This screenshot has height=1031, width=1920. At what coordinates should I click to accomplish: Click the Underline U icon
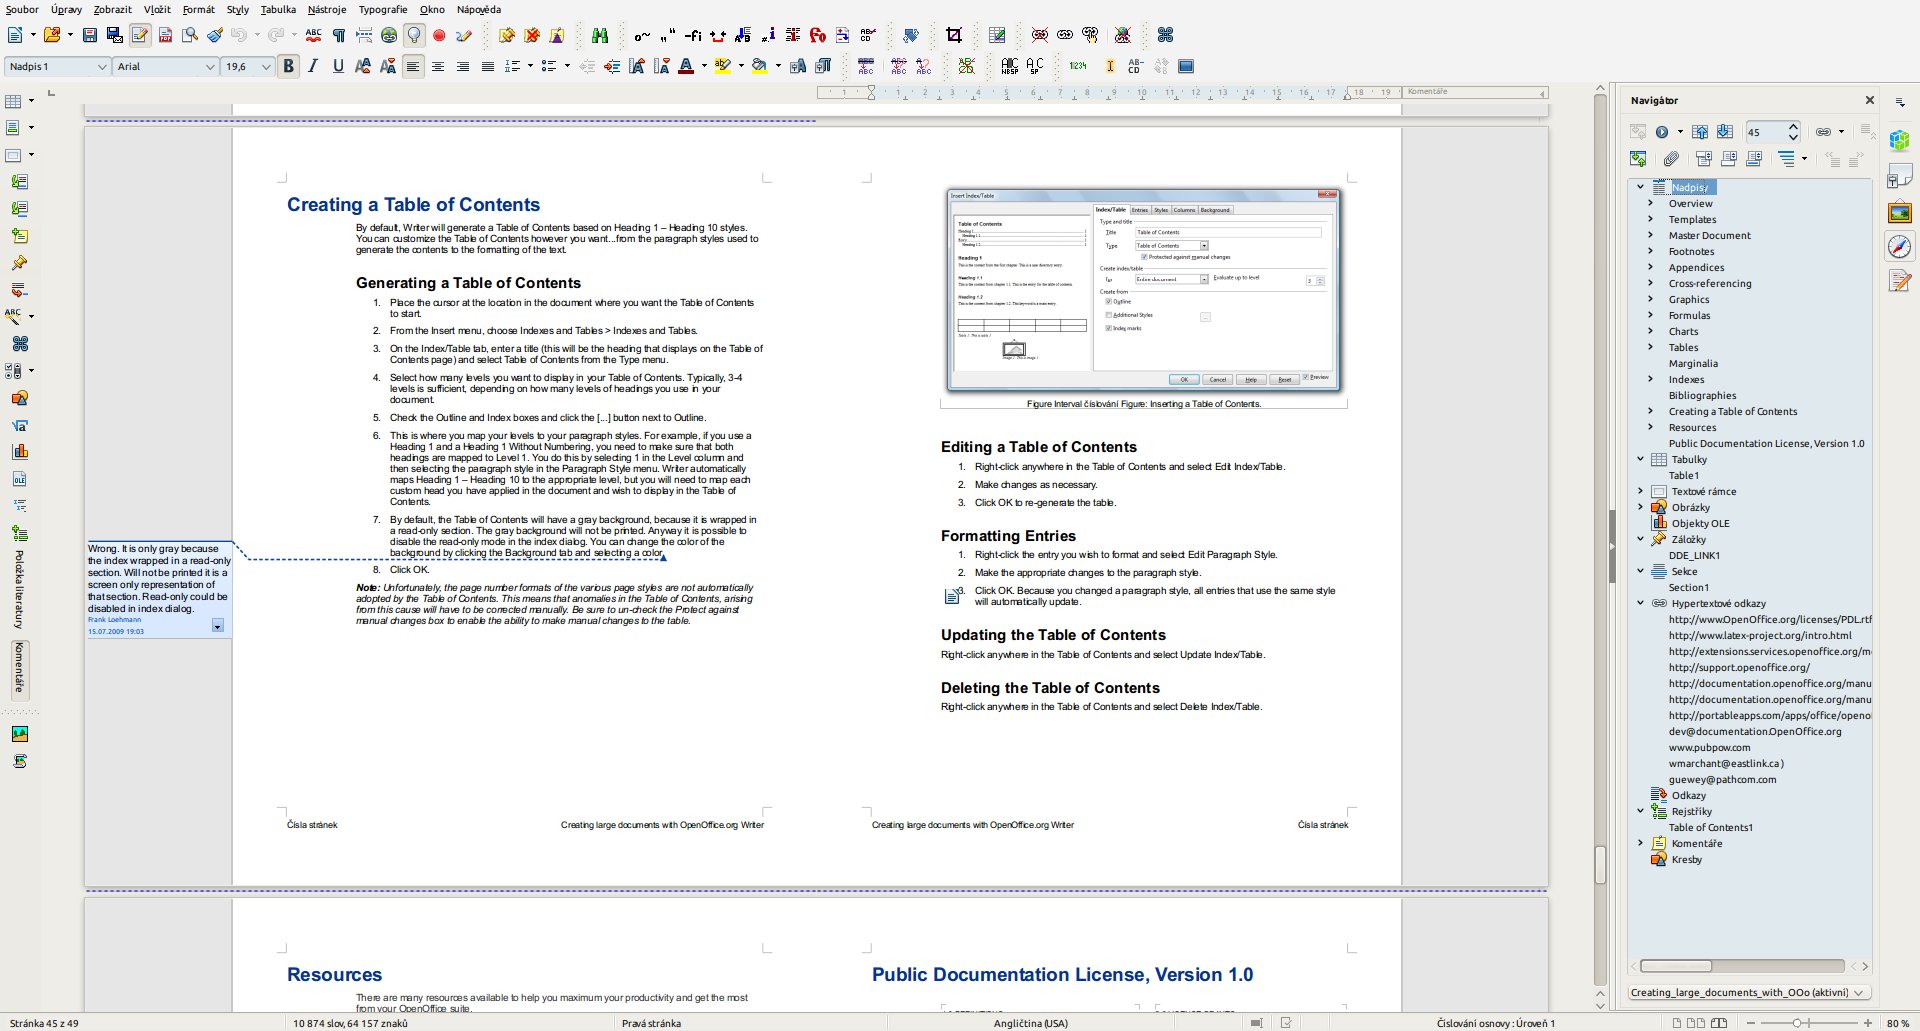[338, 66]
